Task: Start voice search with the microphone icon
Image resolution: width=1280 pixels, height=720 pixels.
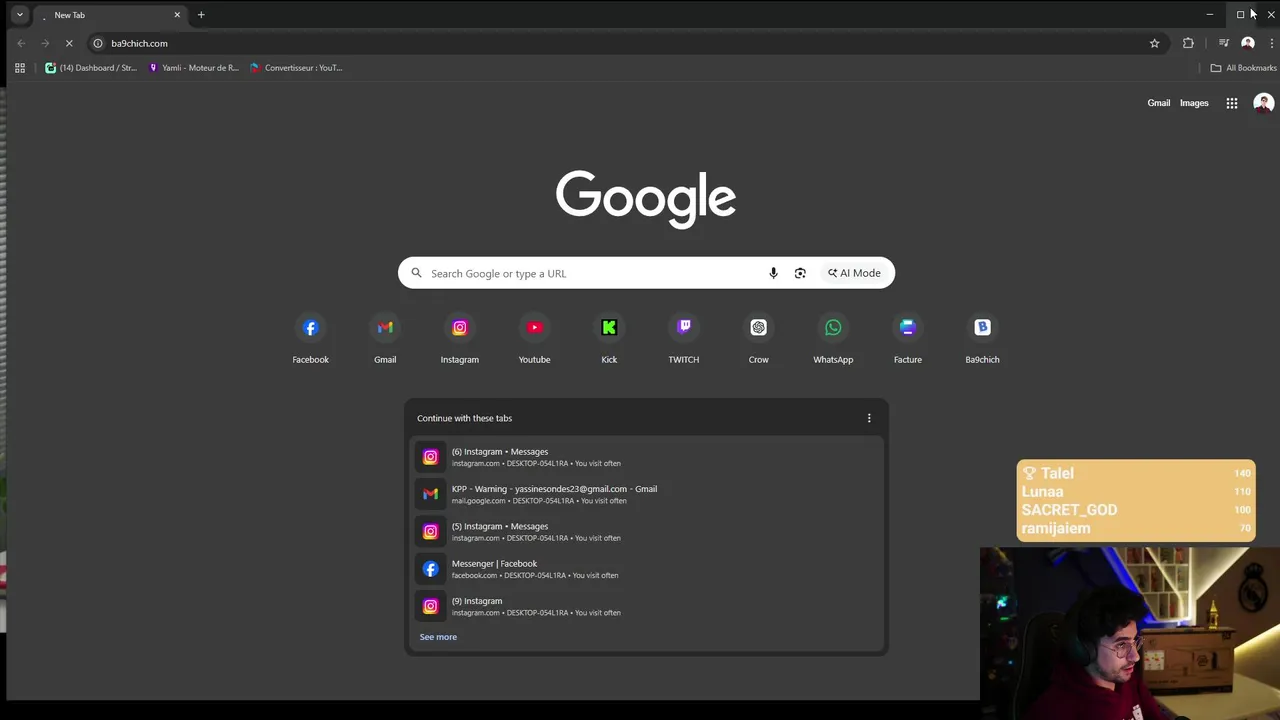Action: coord(773,273)
